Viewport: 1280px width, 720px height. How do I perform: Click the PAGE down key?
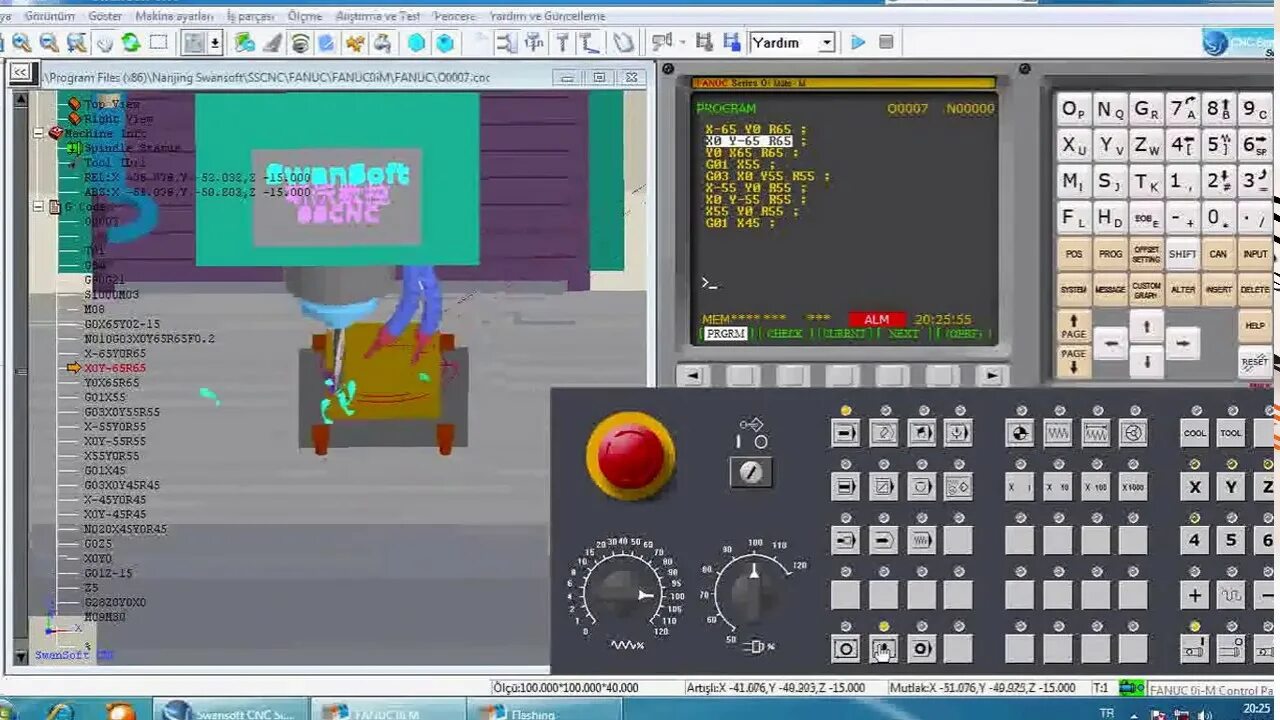pos(1073,361)
